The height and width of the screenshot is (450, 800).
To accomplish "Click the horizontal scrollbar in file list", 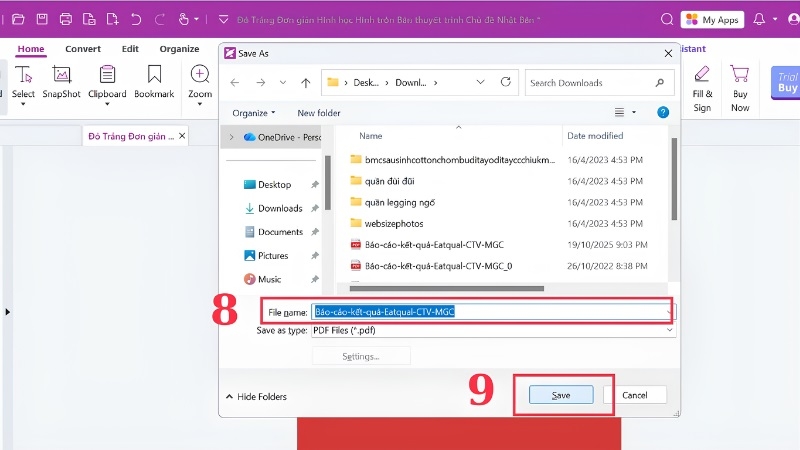I will click(446, 288).
